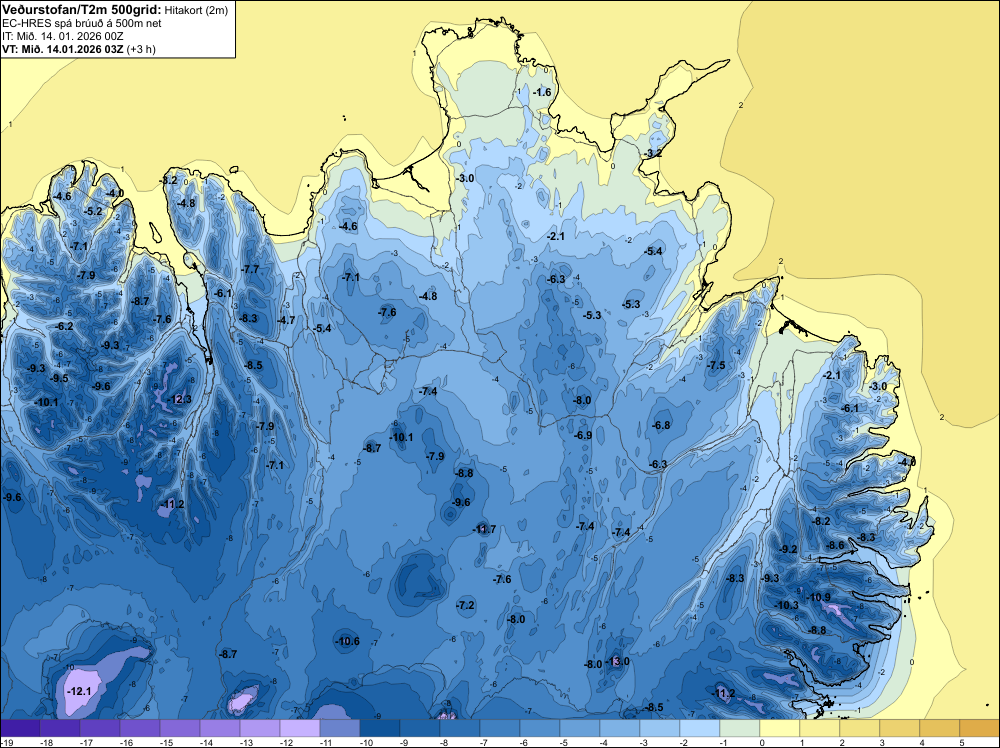Click the -5.2 temperature label
This screenshot has width=1000, height=748.
click(x=93, y=211)
